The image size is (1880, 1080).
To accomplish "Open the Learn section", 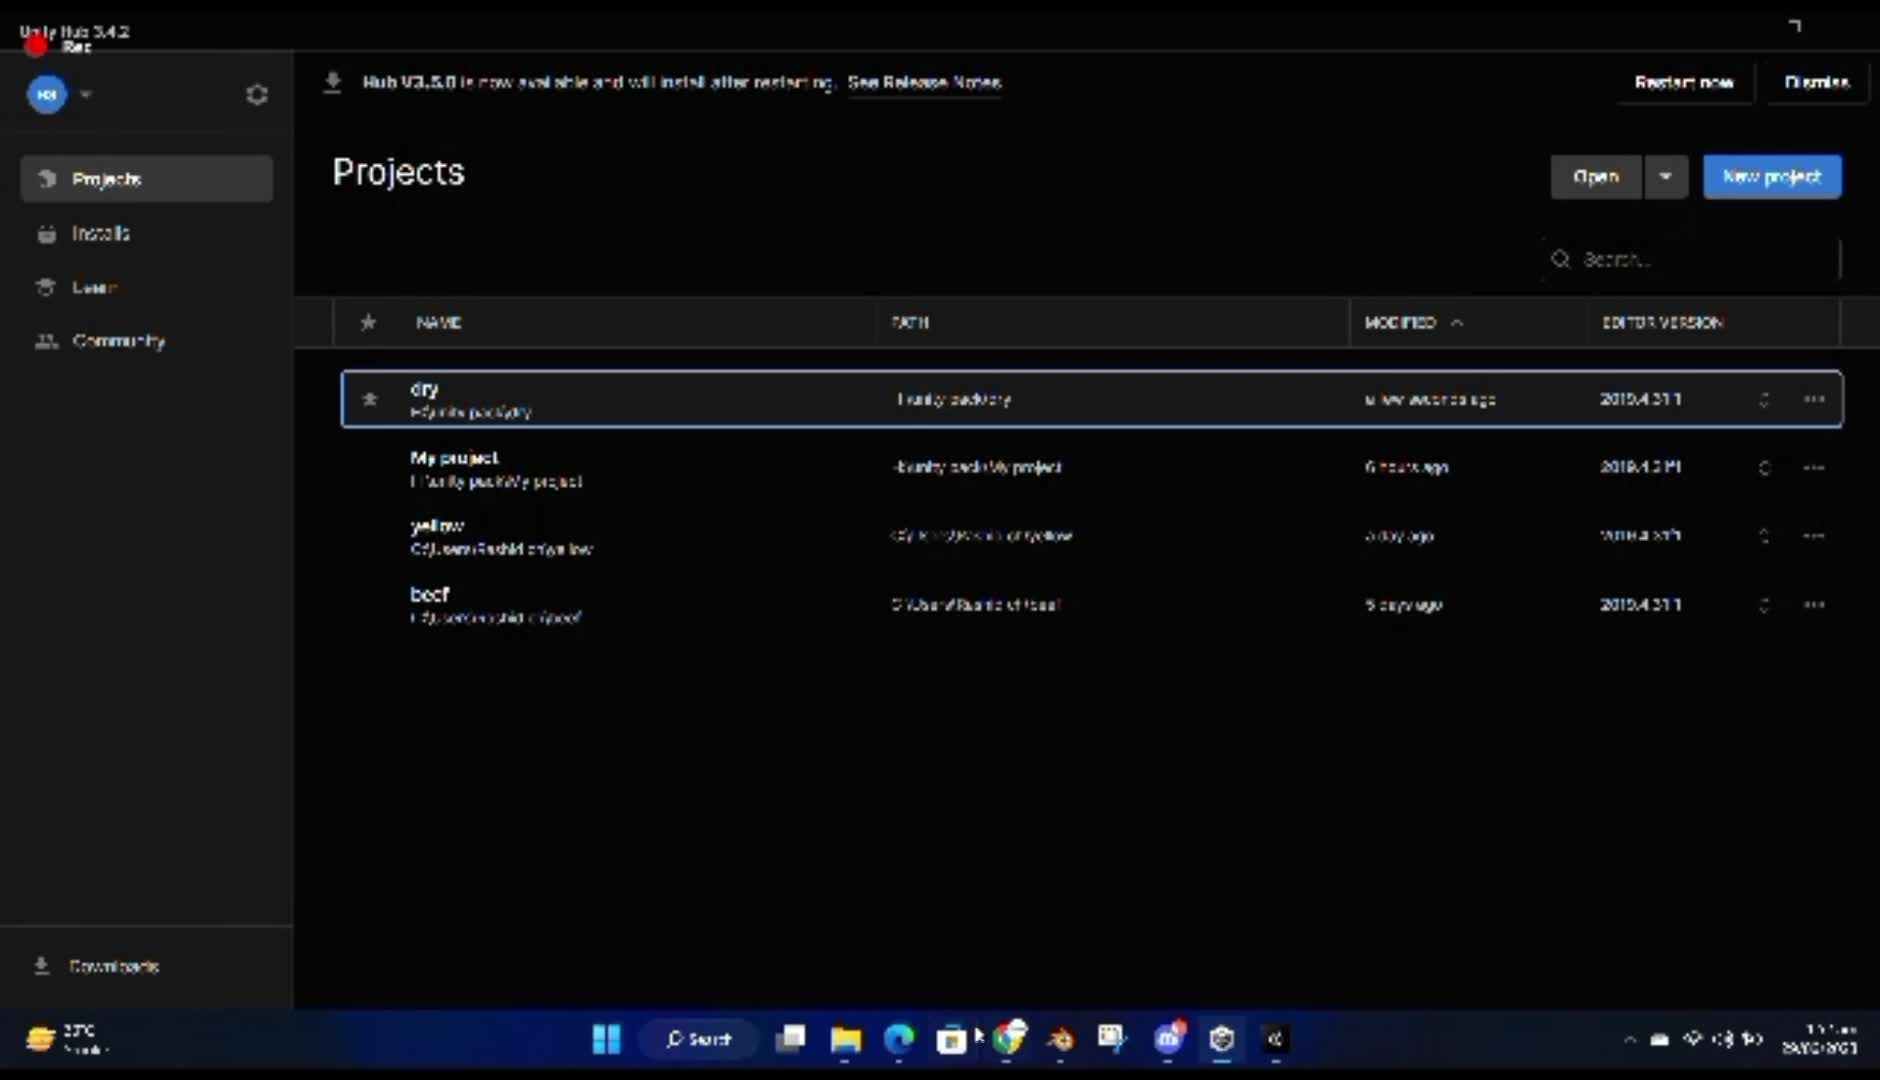I will pyautogui.click(x=146, y=287).
